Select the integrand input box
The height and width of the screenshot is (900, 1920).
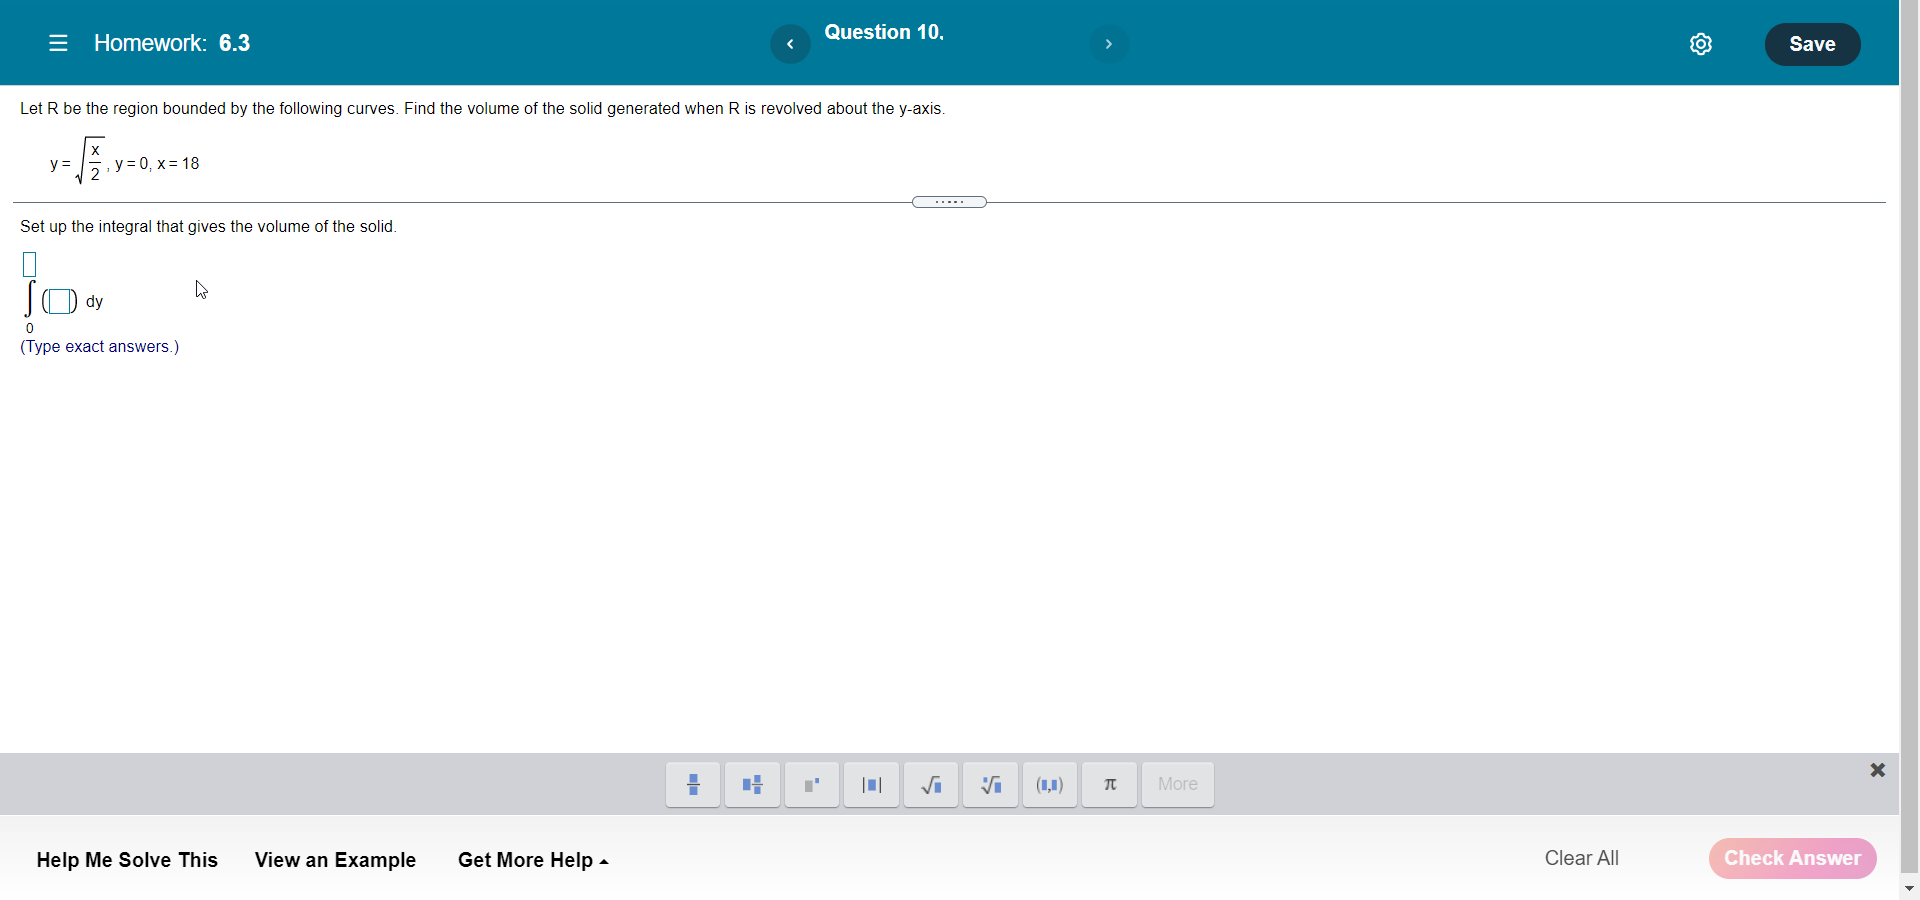(60, 301)
